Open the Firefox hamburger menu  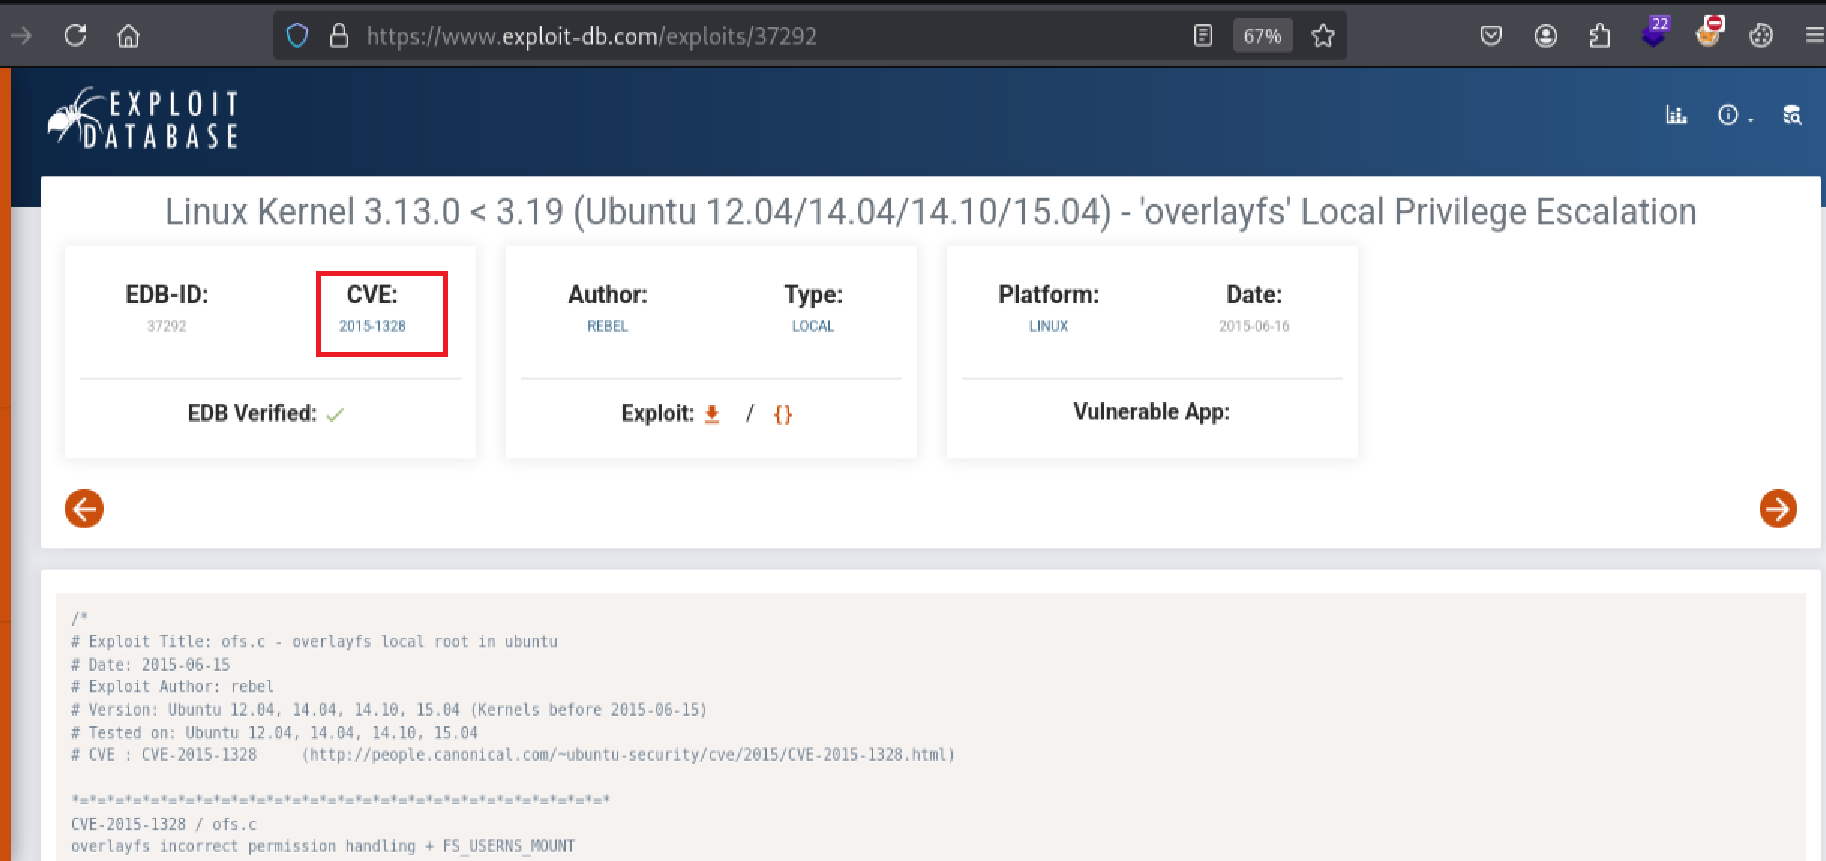[x=1813, y=36]
